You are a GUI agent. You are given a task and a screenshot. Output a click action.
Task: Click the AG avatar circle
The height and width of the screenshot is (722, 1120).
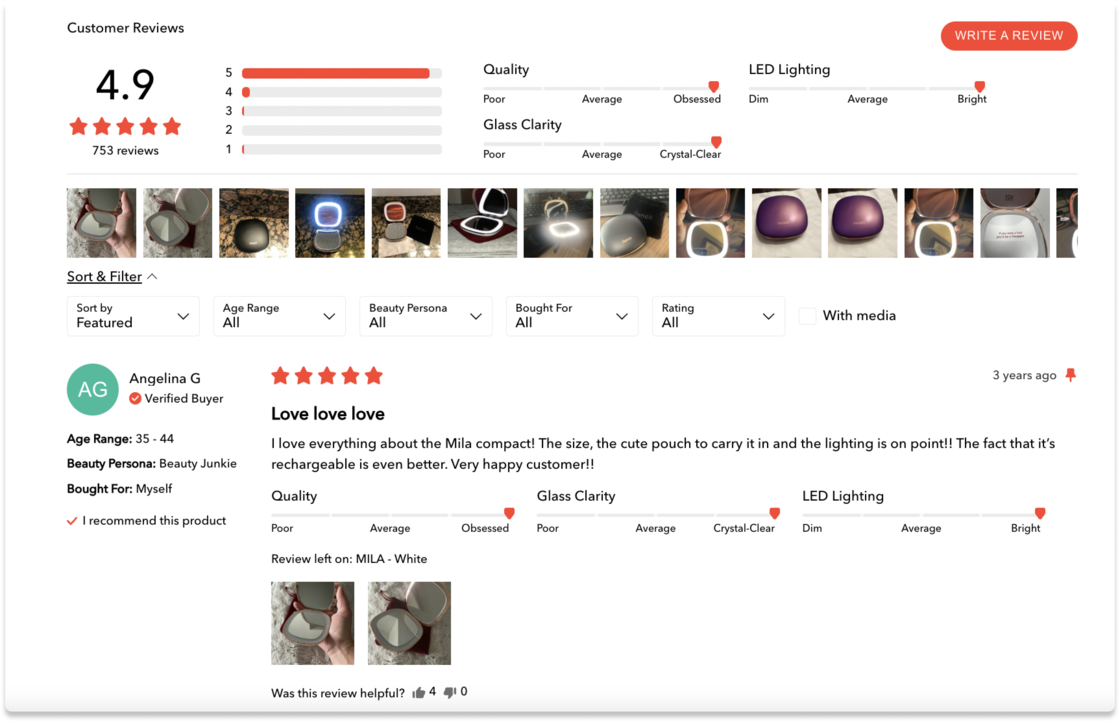93,389
